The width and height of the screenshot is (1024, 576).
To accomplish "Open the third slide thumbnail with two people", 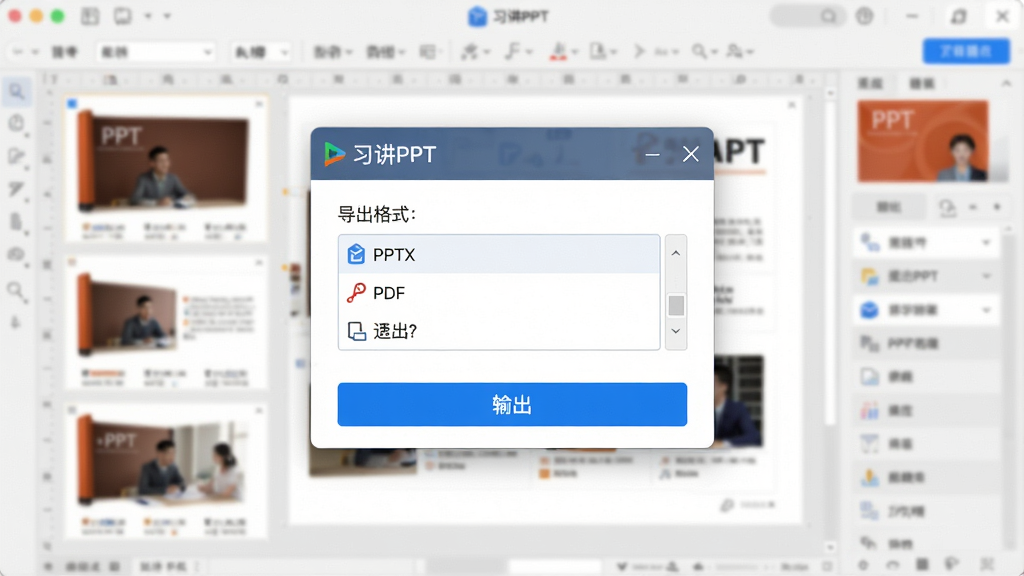I will click(x=166, y=472).
